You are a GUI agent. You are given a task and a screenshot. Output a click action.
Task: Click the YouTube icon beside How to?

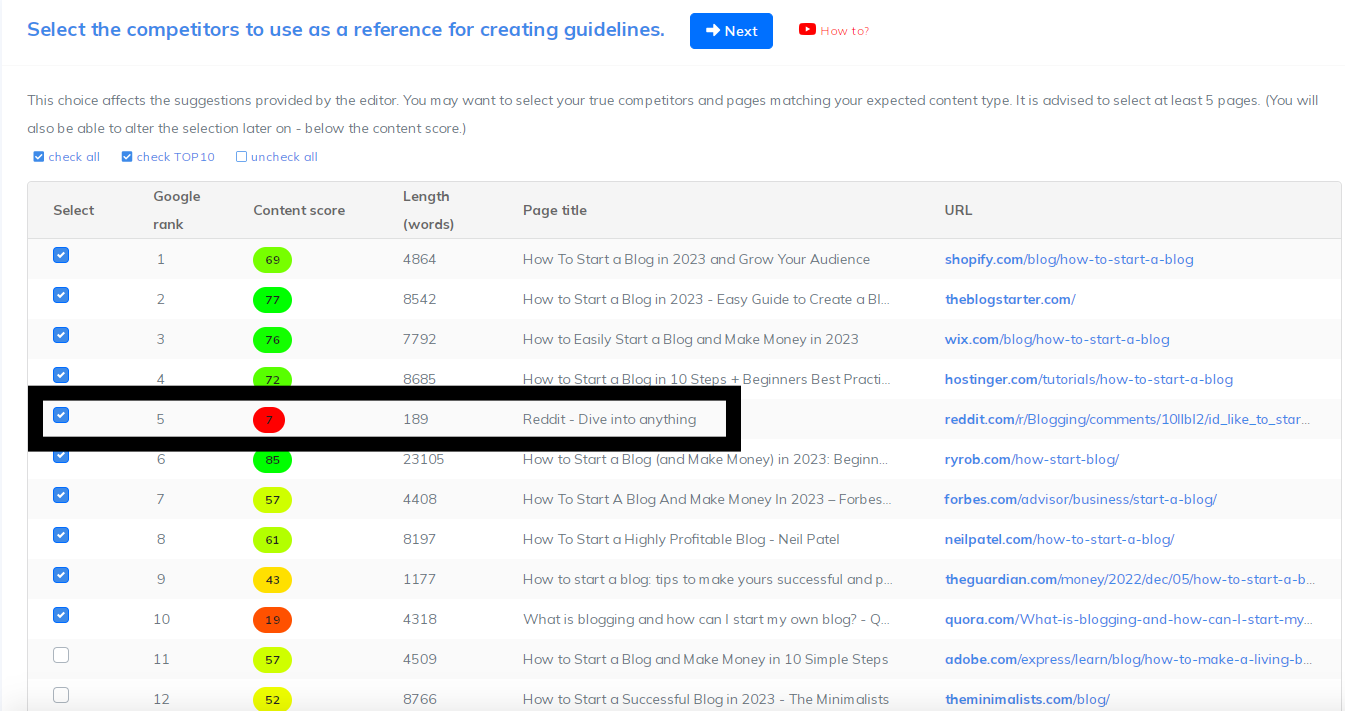[807, 30]
